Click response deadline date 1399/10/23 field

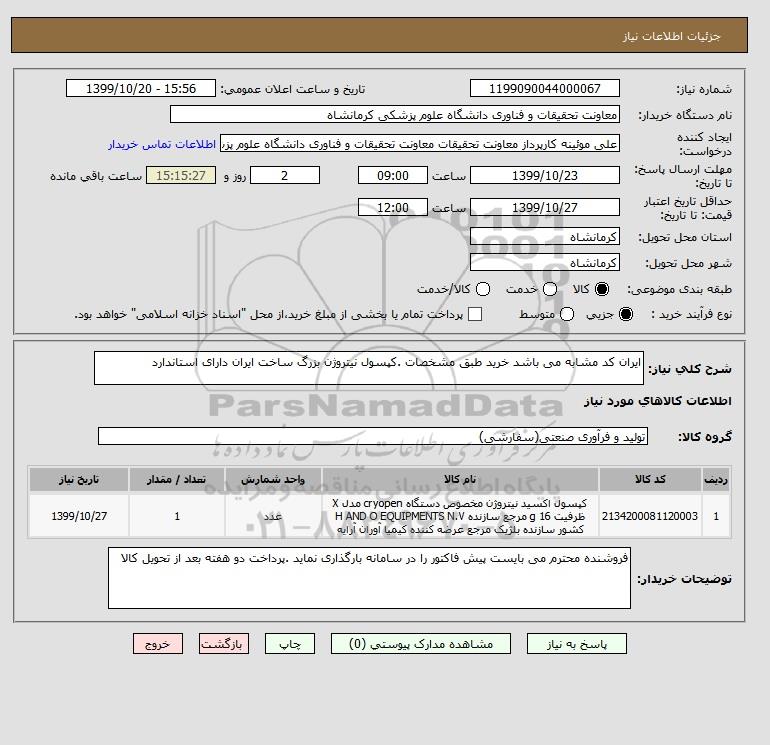(x=545, y=175)
